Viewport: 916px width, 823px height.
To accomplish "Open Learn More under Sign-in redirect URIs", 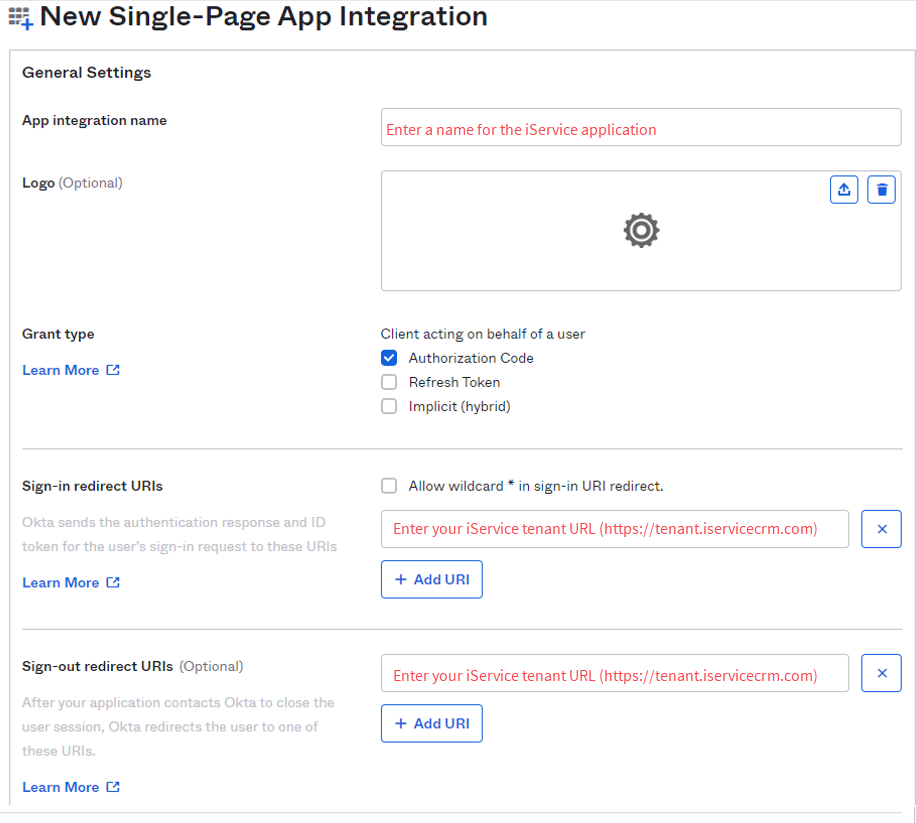I will point(71,582).
